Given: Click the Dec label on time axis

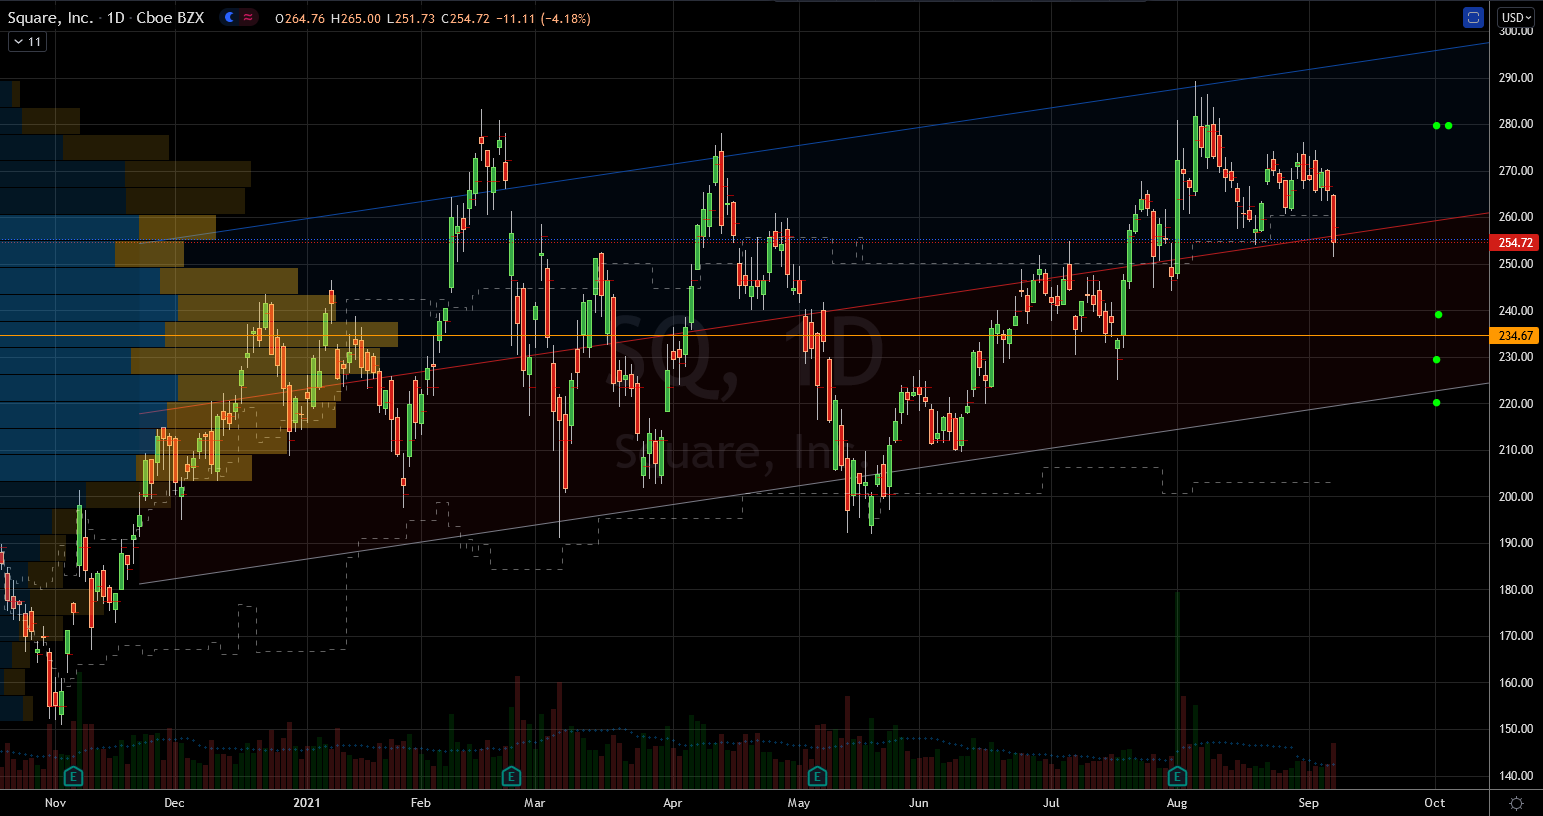Looking at the screenshot, I should point(174,803).
